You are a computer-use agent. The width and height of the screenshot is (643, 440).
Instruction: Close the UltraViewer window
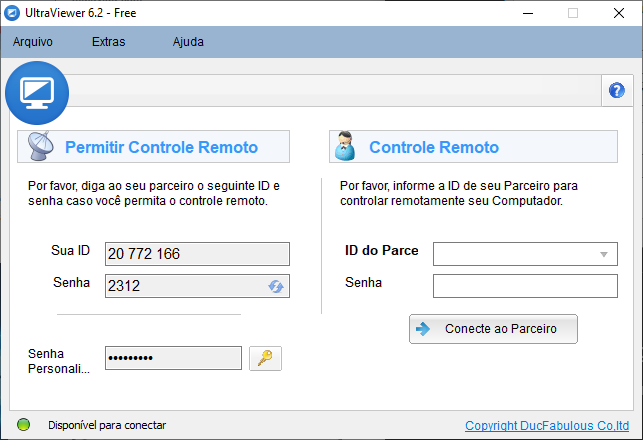pos(619,13)
